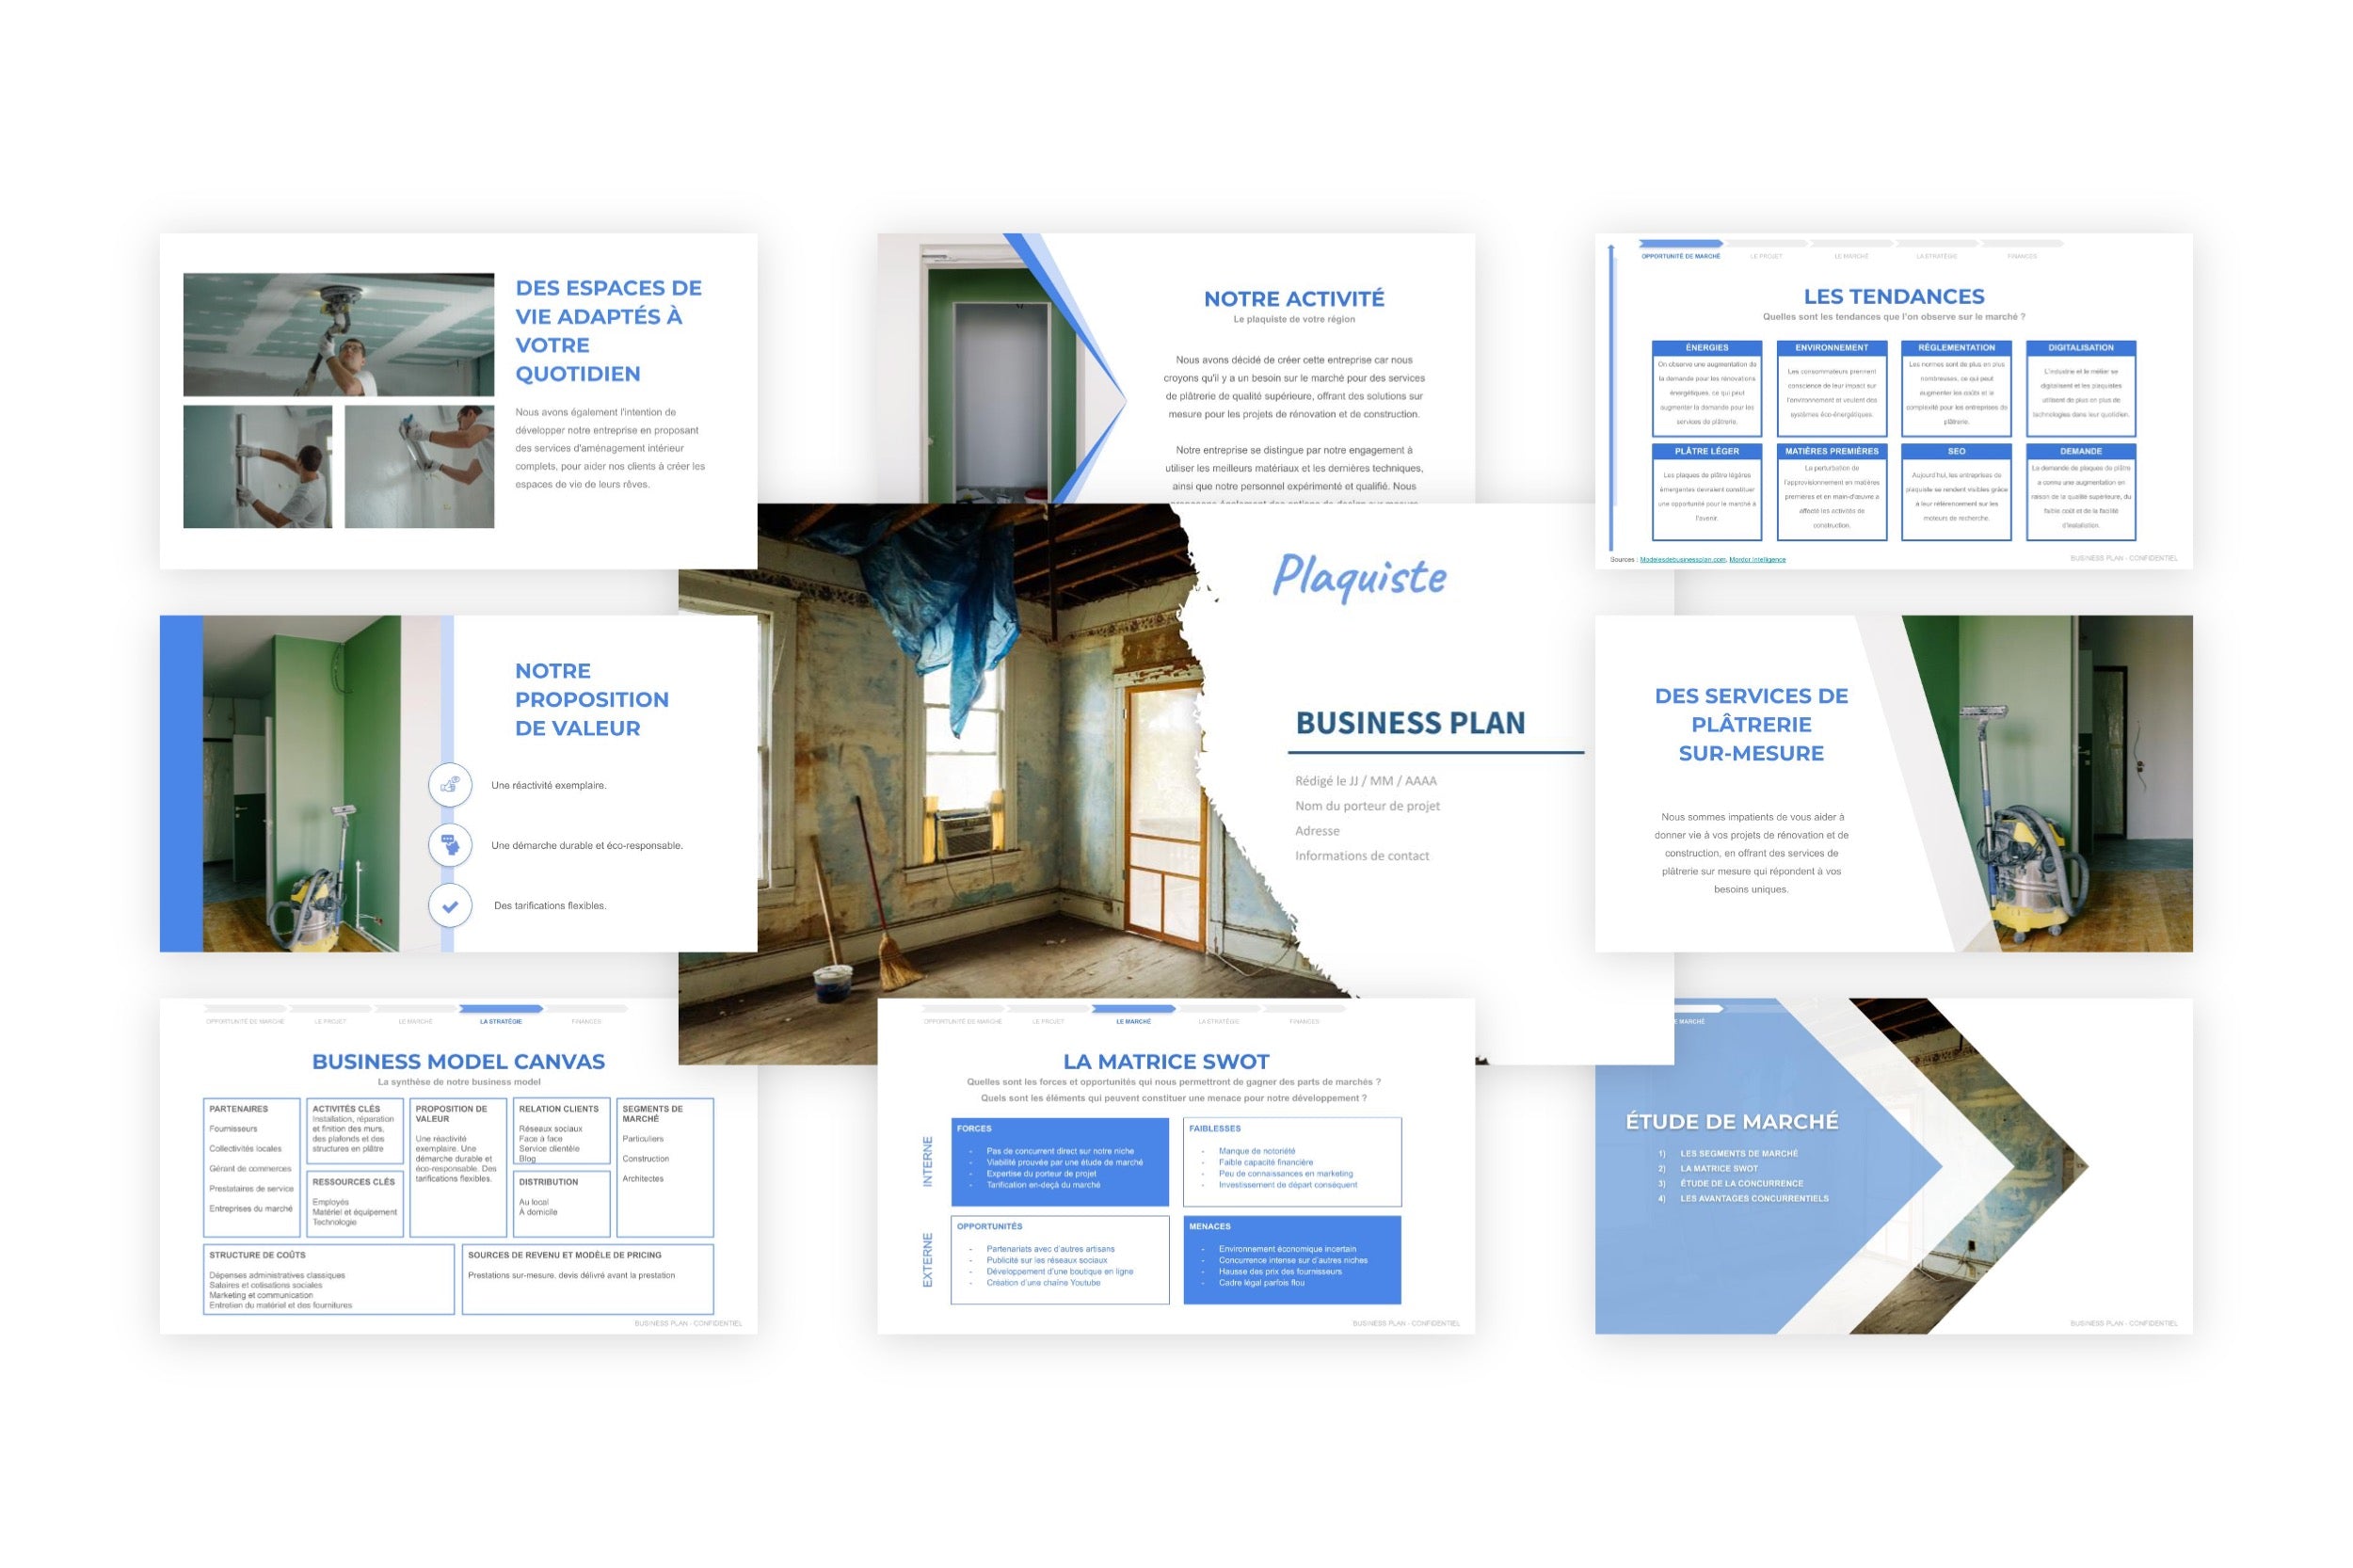2353x1568 pixels.
Task: Select the 'ENVIRONNEMENT' trend box
Action: click(x=1831, y=389)
